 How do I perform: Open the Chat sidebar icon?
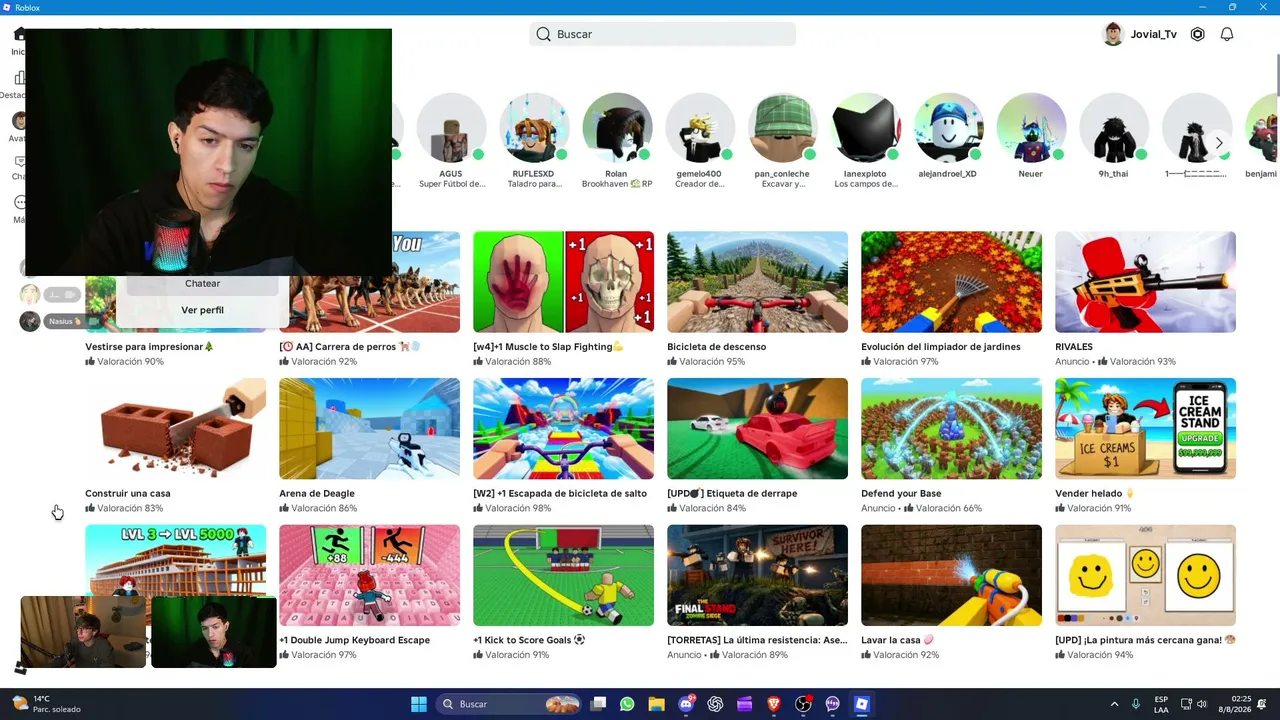pos(19,162)
